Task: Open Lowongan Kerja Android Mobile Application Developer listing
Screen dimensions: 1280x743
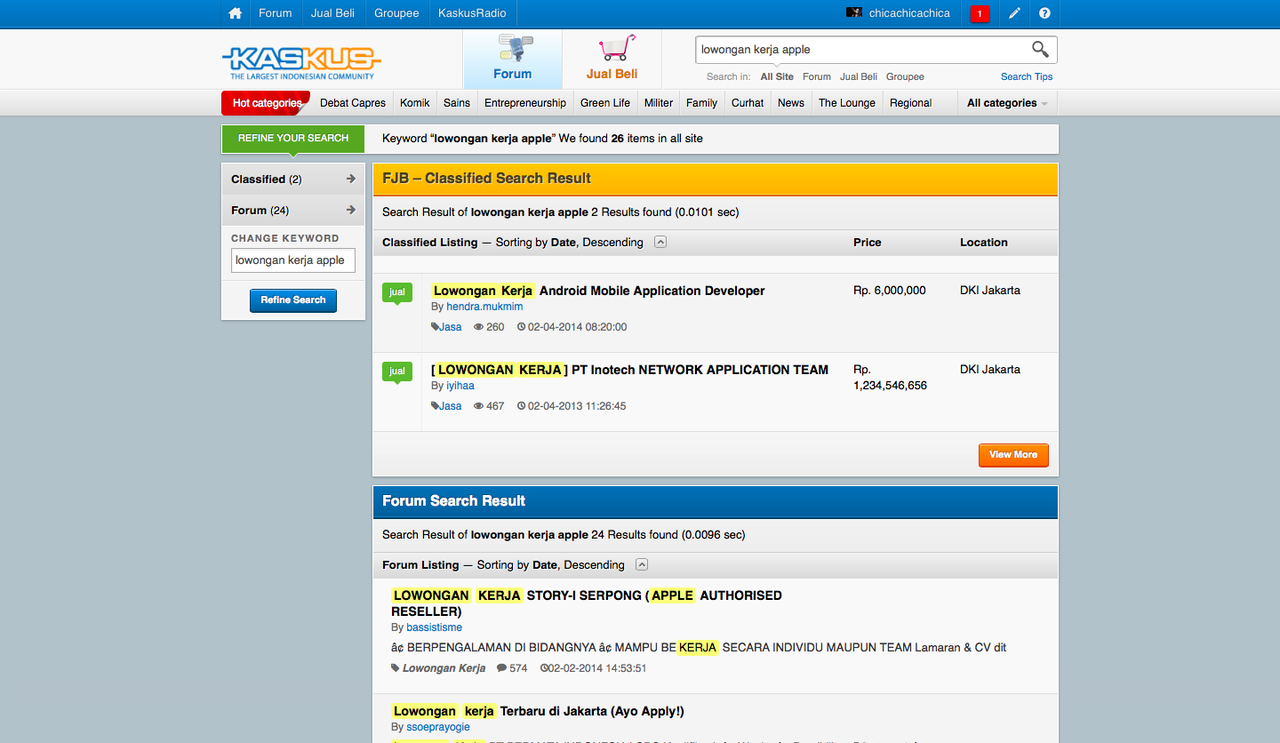Action: coord(598,291)
